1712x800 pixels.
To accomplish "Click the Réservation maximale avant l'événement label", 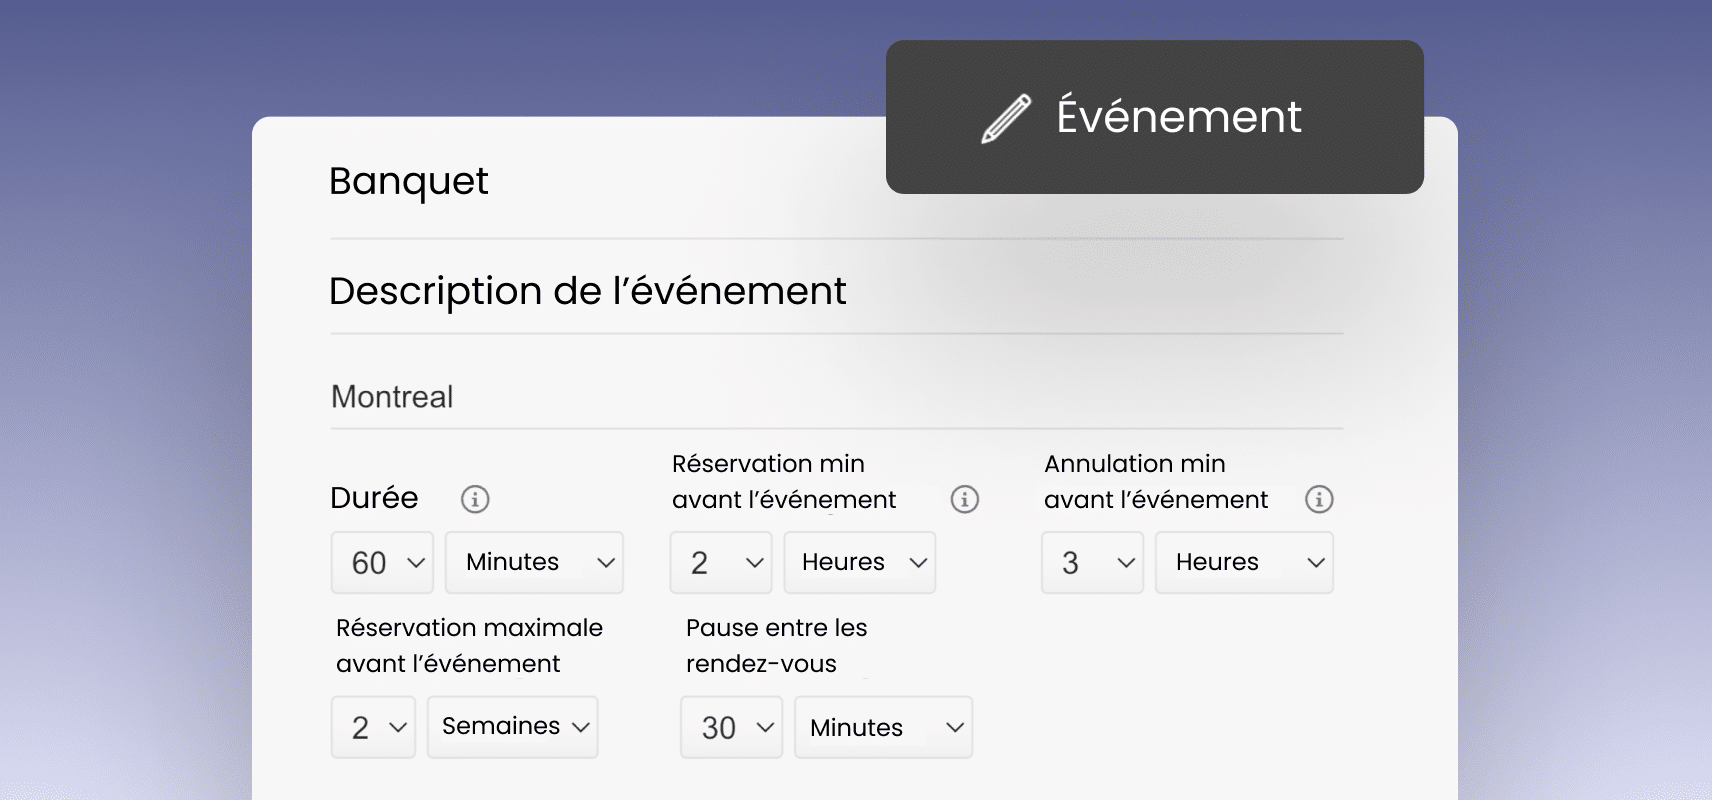I will pos(469,645).
